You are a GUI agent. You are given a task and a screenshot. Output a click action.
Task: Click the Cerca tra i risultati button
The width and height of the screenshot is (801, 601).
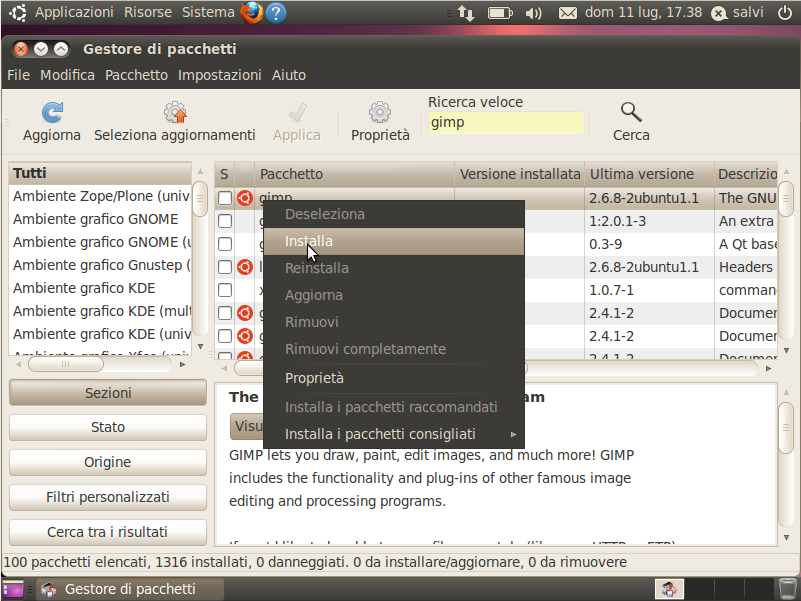point(108,532)
